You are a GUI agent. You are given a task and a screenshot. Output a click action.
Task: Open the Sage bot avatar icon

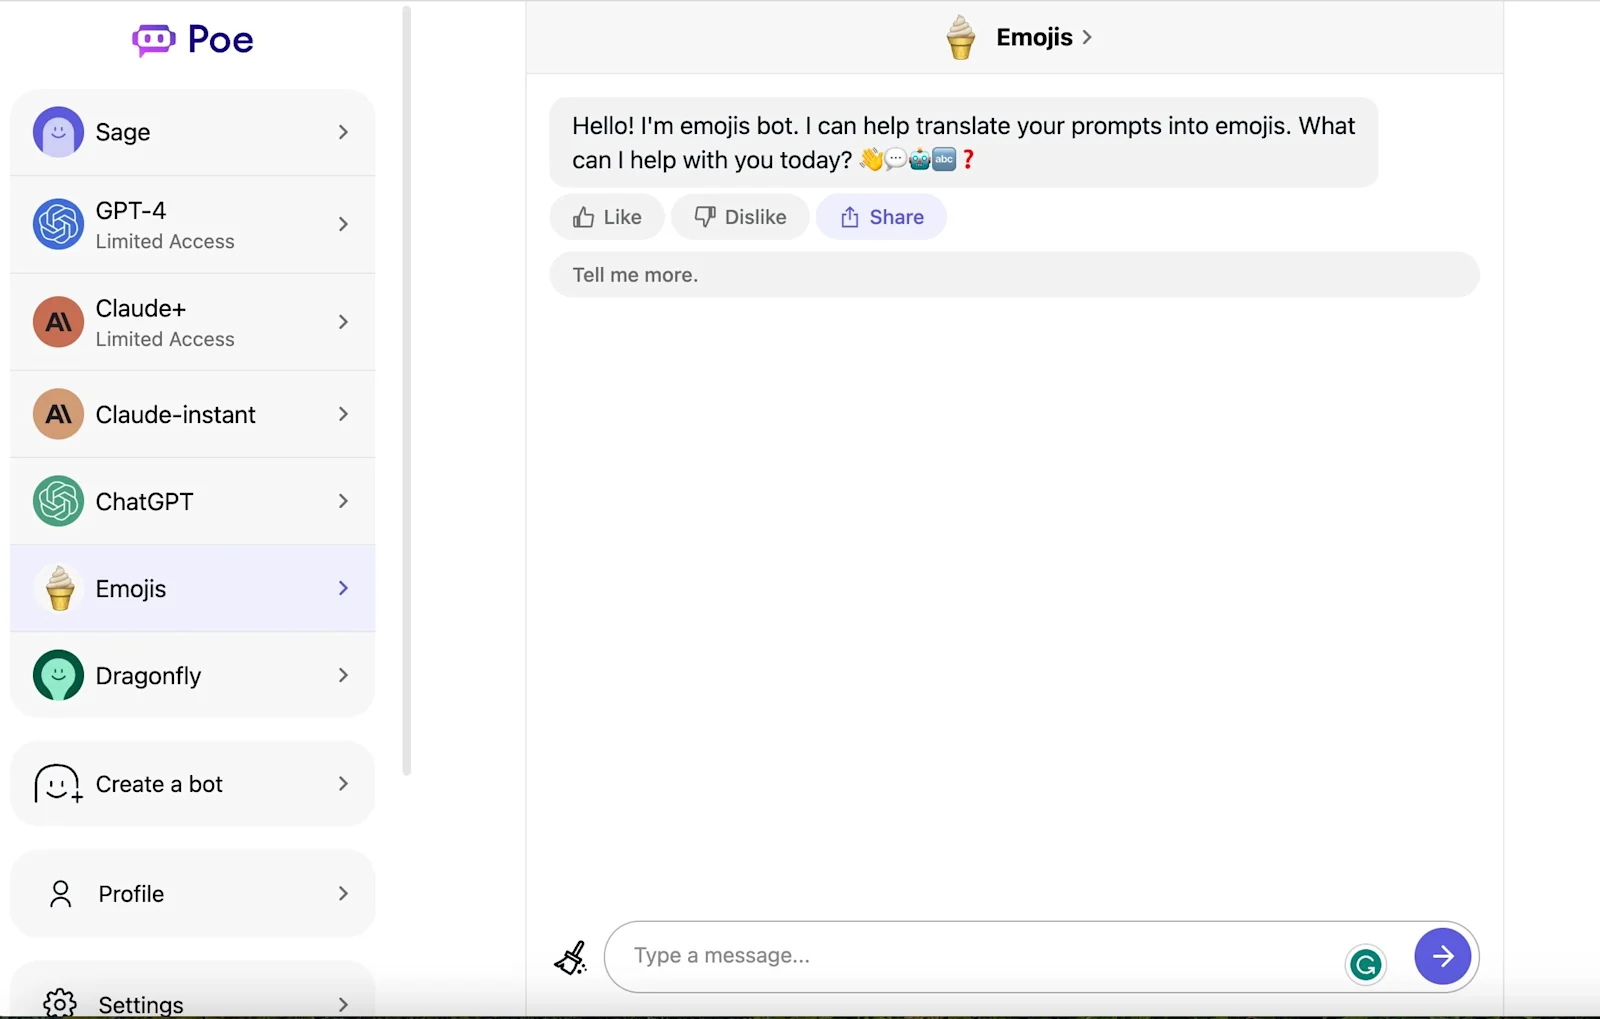58,132
